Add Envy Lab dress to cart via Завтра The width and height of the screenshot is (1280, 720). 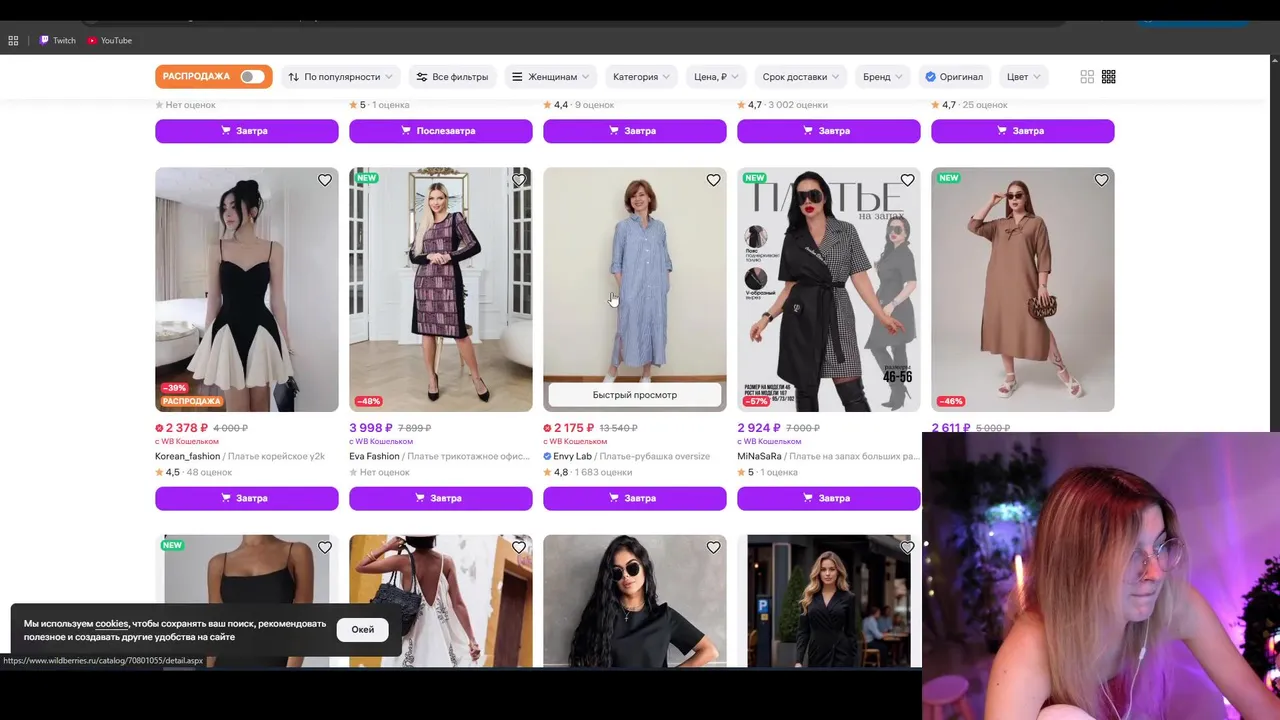635,498
